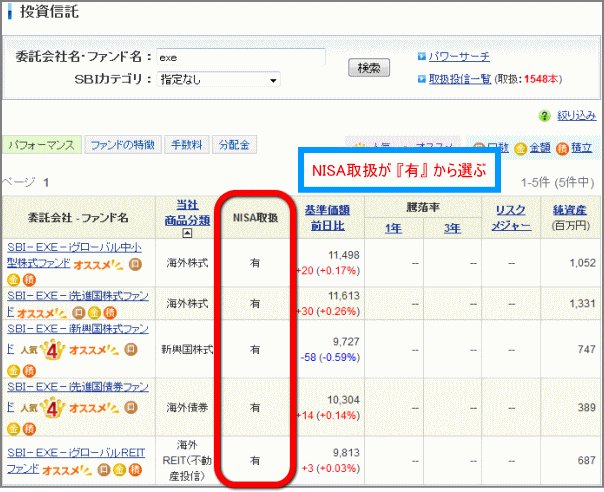Screen dimensions: 604x492
Task: Click the 10,304 price value
Action: click(x=344, y=400)
